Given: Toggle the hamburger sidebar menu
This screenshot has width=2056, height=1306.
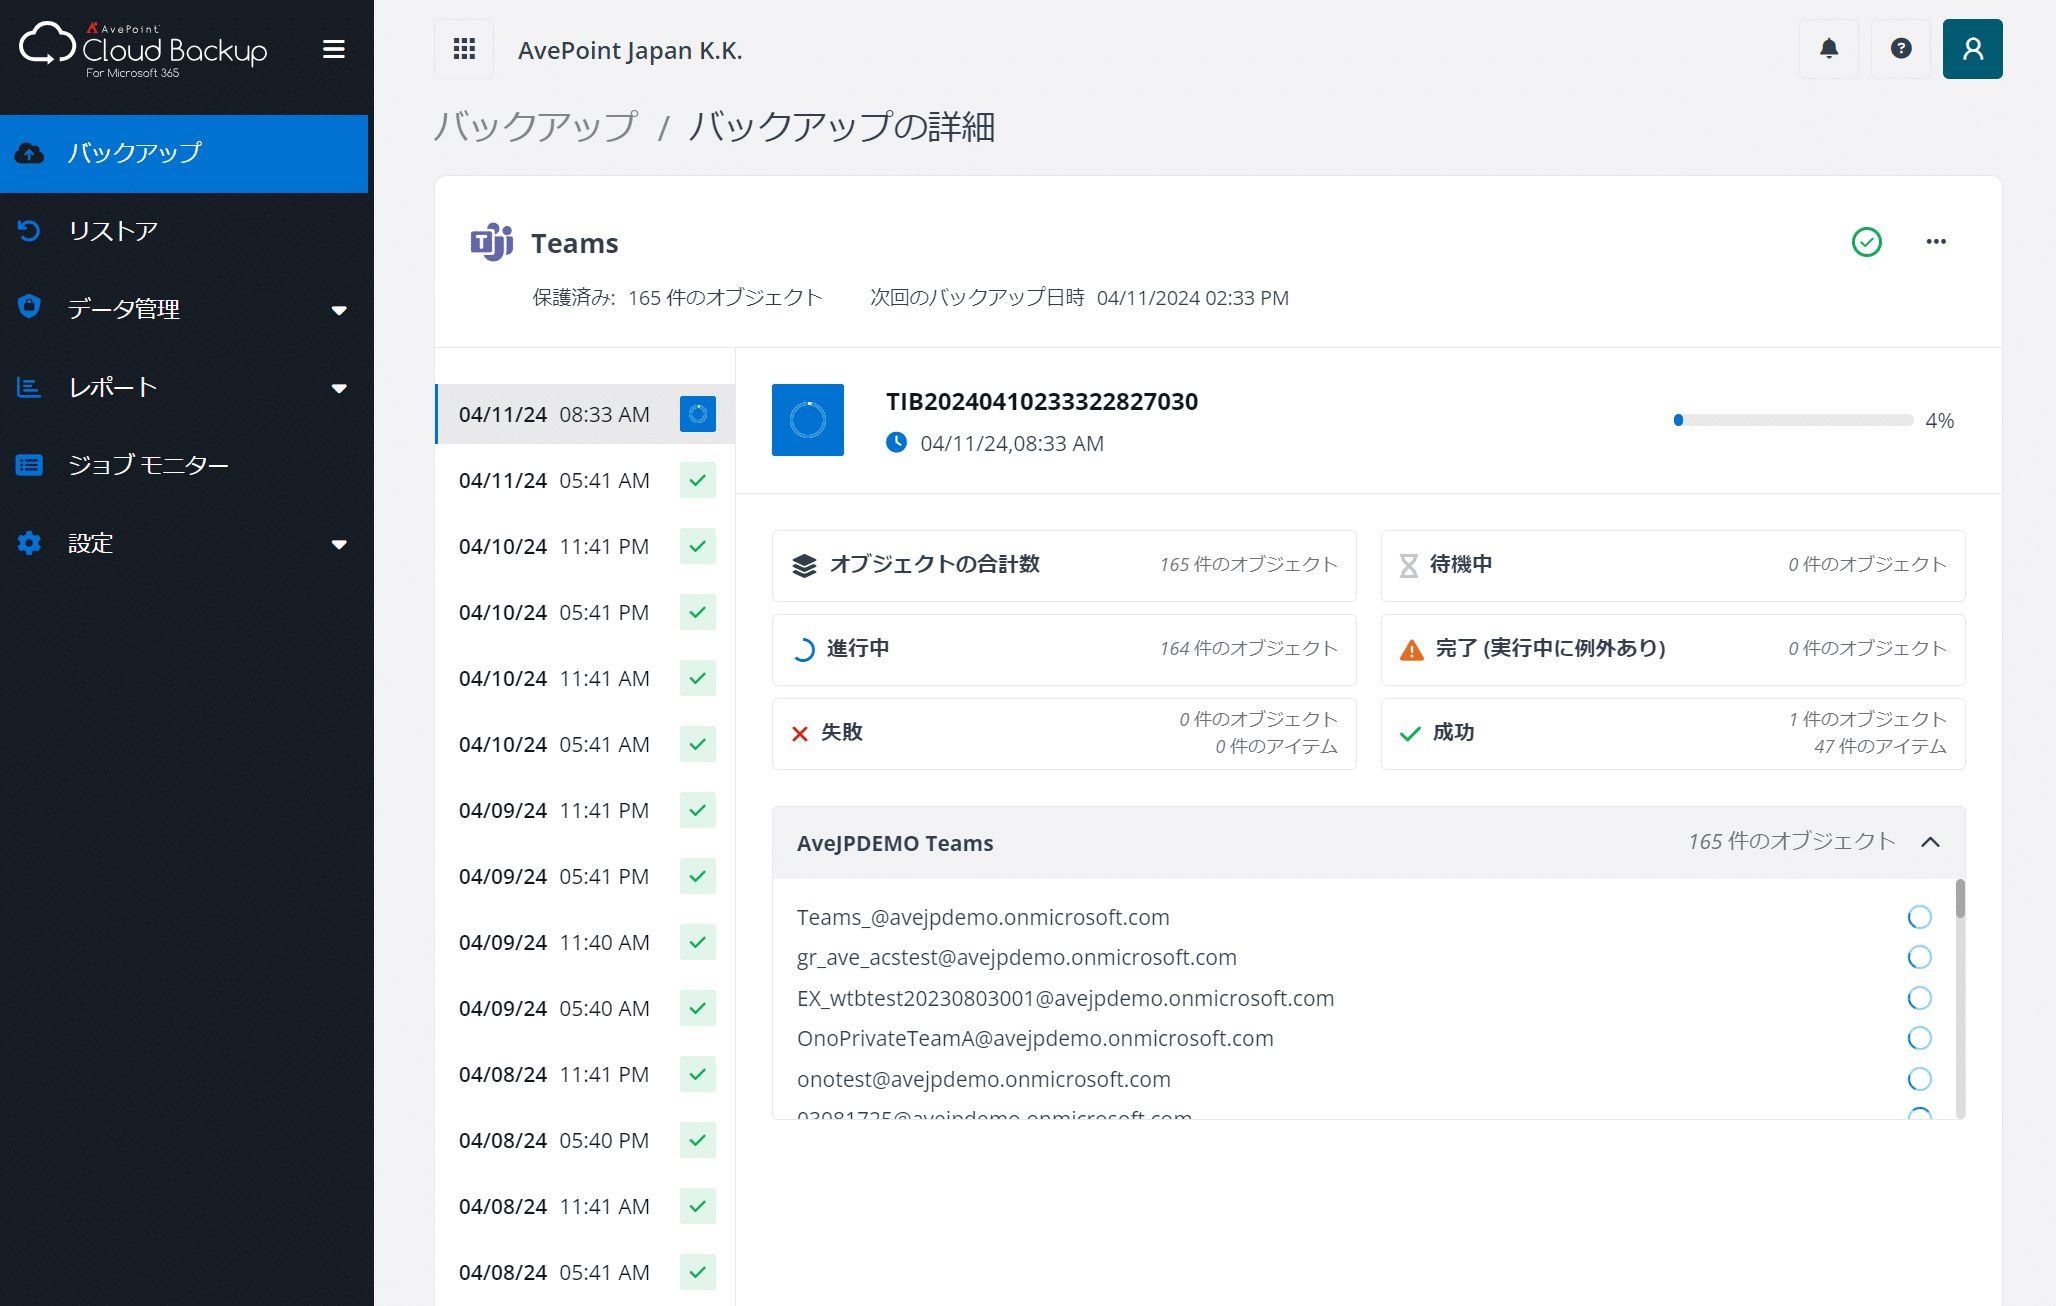Looking at the screenshot, I should pos(334,49).
